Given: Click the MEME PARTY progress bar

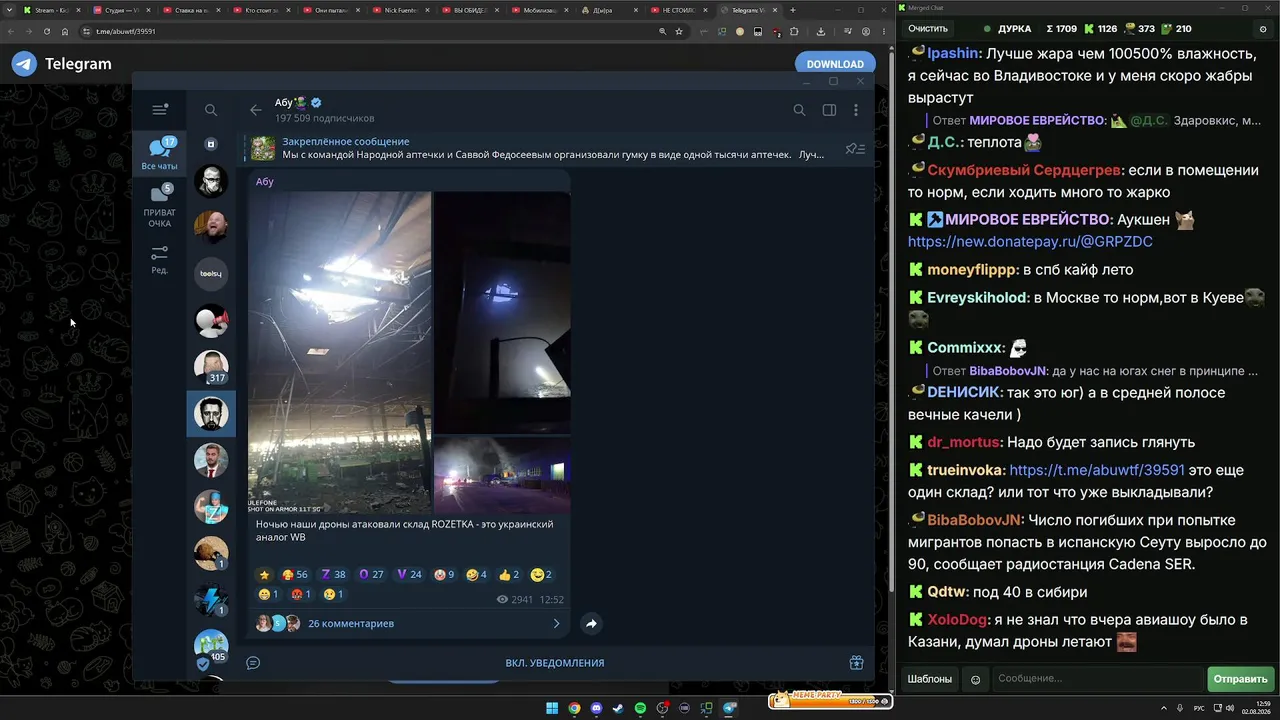Looking at the screenshot, I should click(830, 701).
